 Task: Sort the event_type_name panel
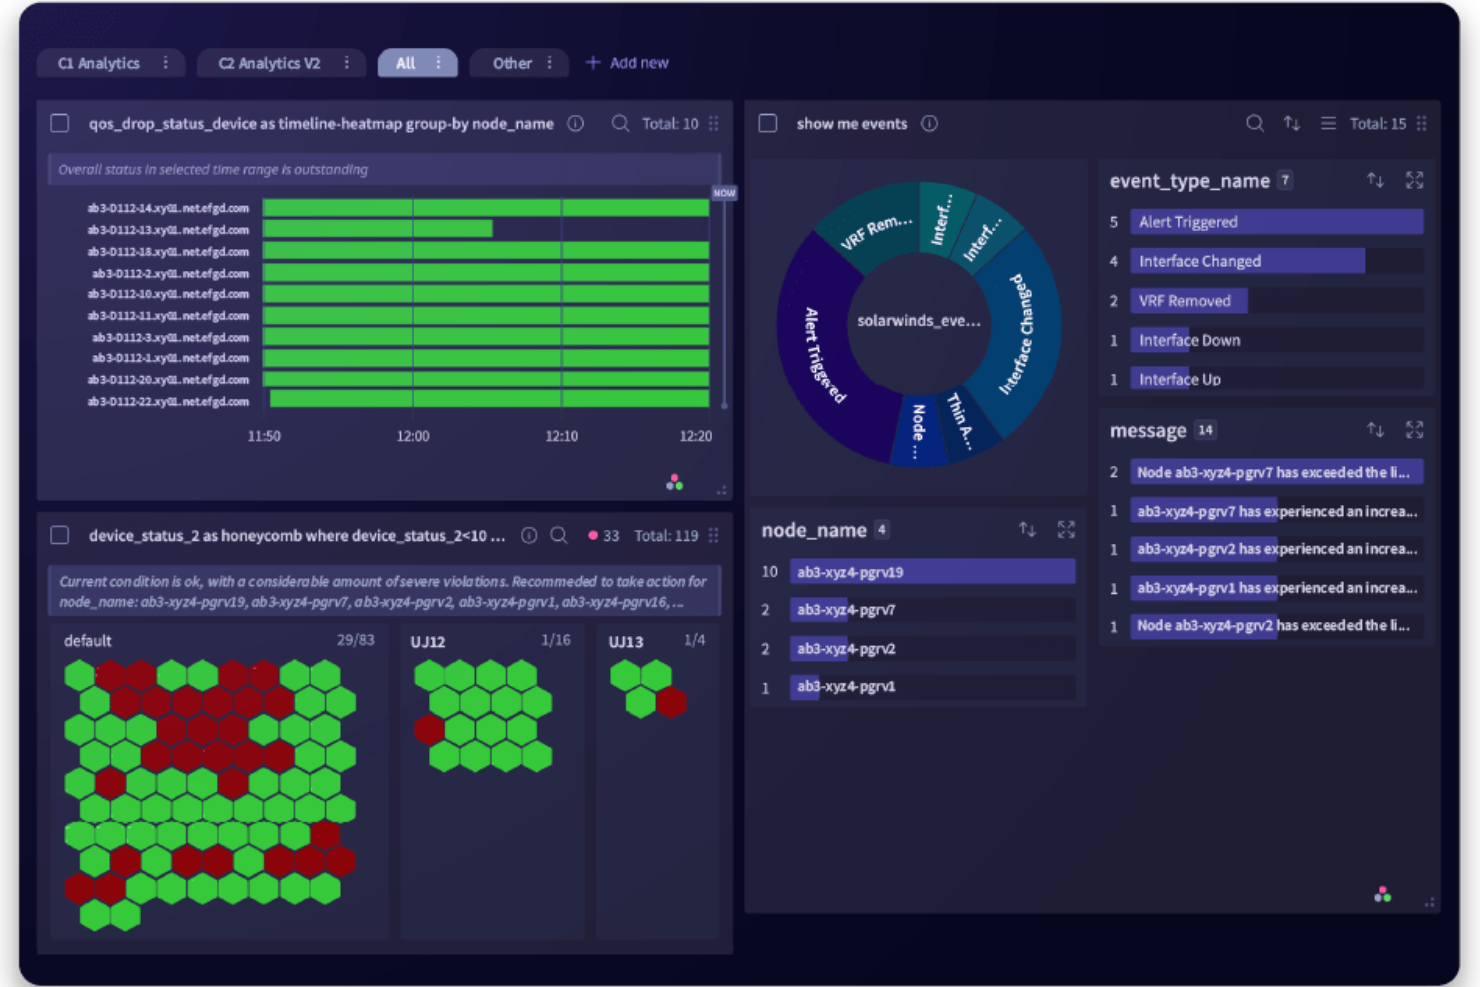click(x=1376, y=180)
